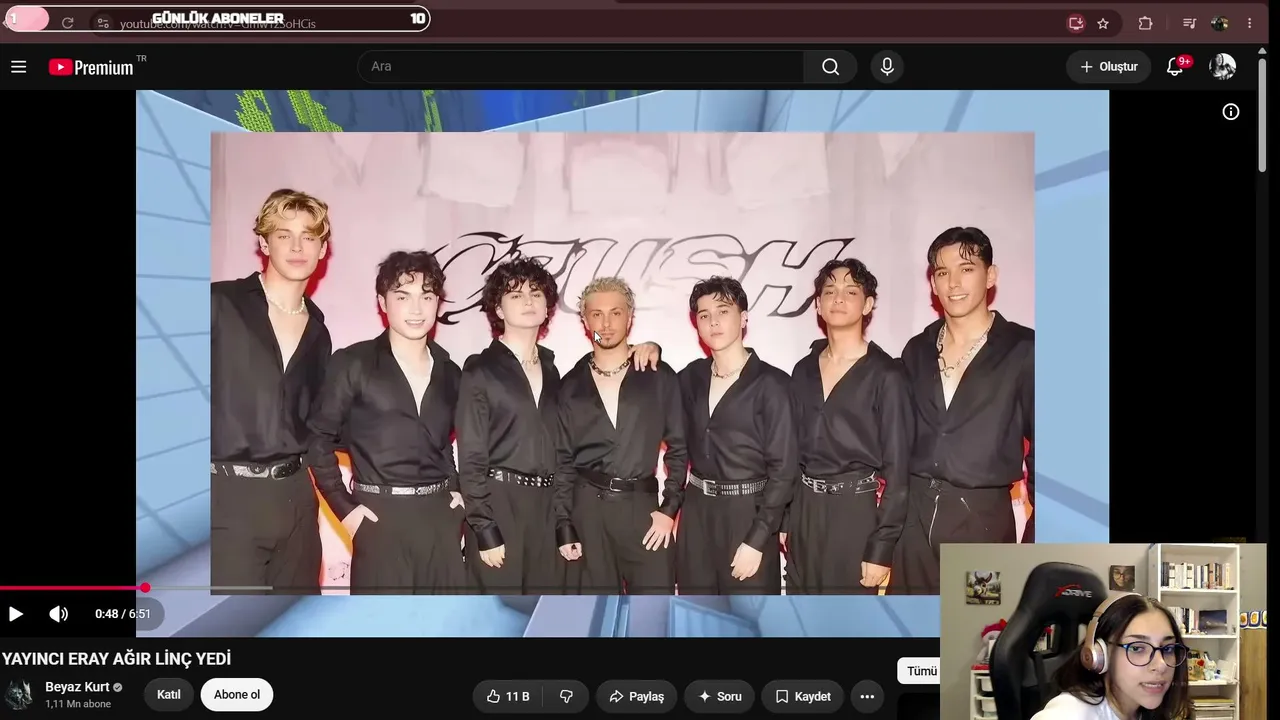This screenshot has height=720, width=1280.
Task: Open the browser three-dot menu
Action: click(1250, 23)
